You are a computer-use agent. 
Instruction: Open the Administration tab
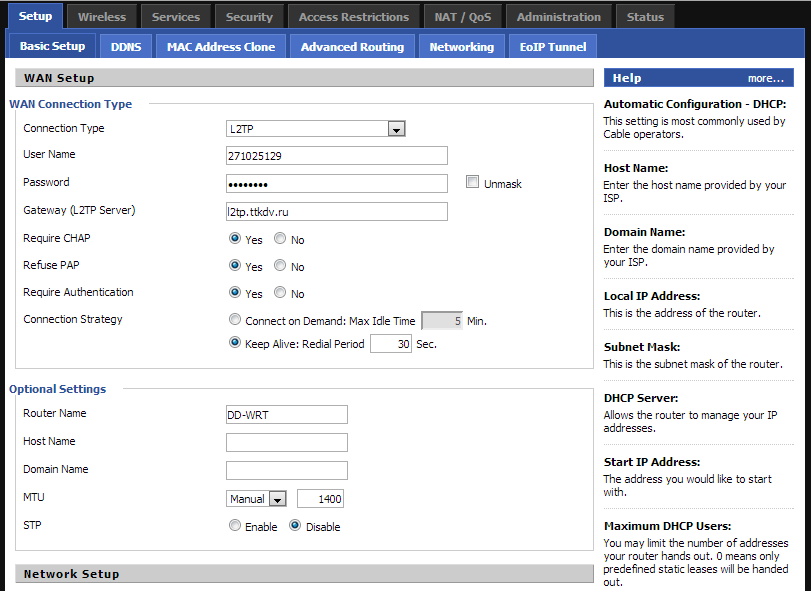558,16
